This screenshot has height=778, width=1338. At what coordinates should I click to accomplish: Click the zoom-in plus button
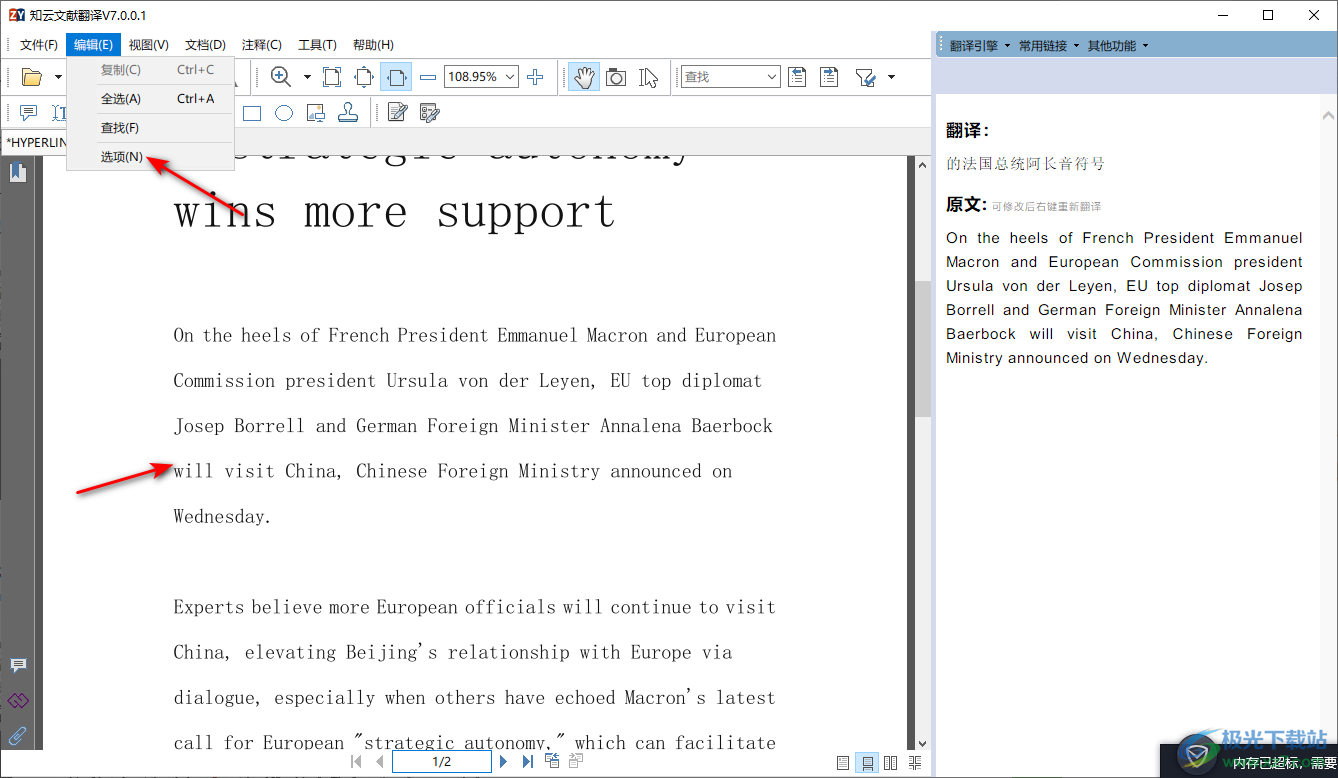(535, 77)
